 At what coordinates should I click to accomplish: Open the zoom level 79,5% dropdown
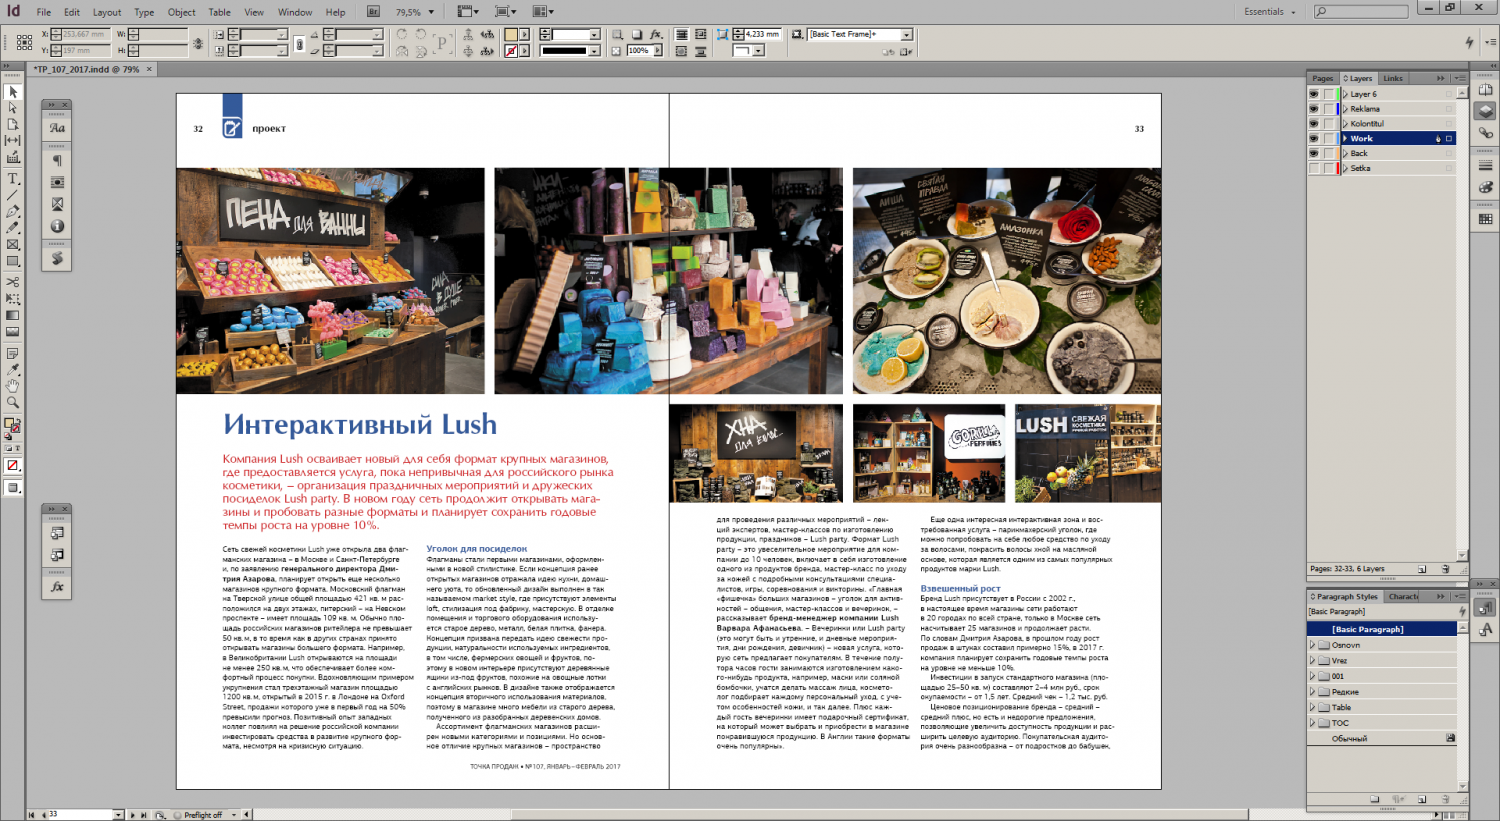(431, 12)
